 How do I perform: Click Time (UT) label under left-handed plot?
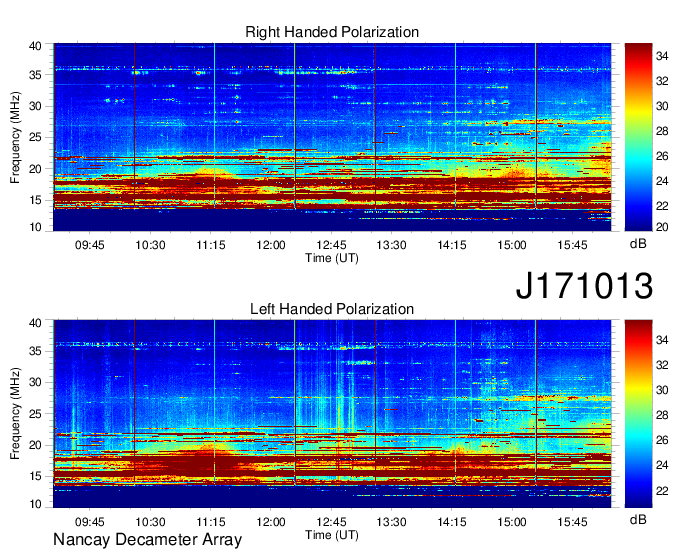(332, 535)
